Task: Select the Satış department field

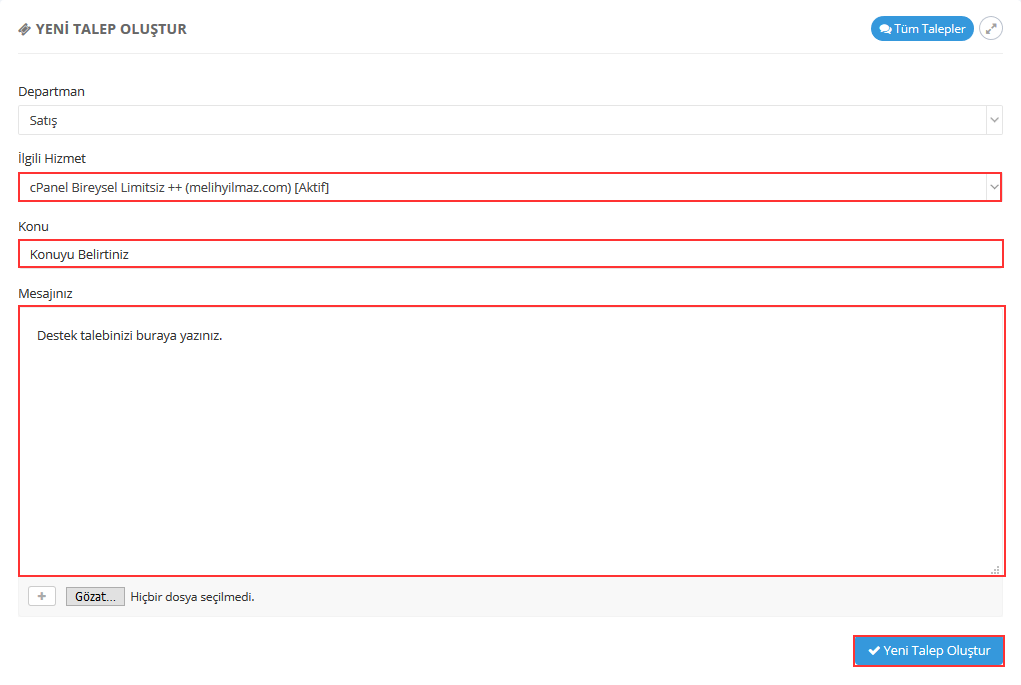Action: click(x=500, y=120)
